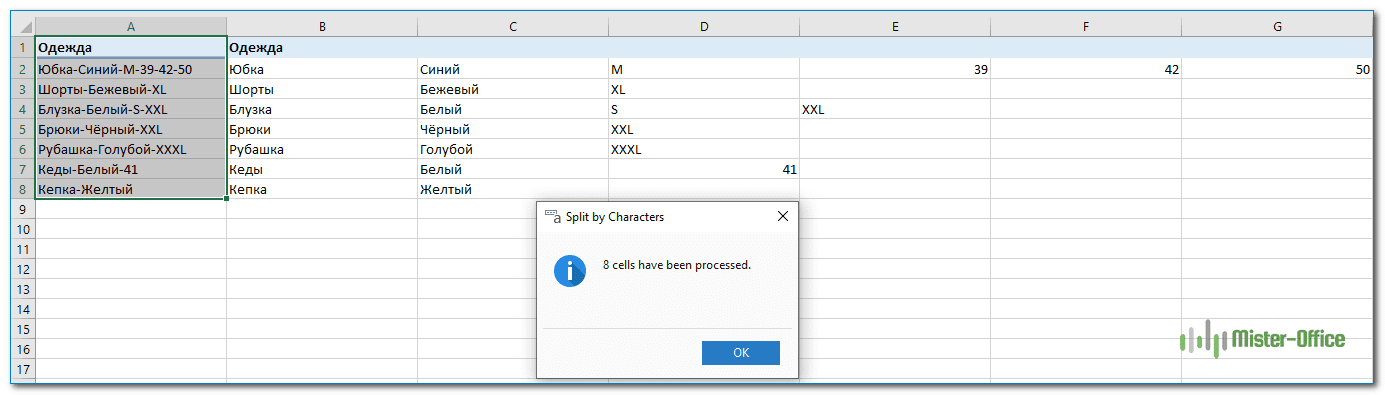
Task: Select row 12 header
Action: point(23,269)
